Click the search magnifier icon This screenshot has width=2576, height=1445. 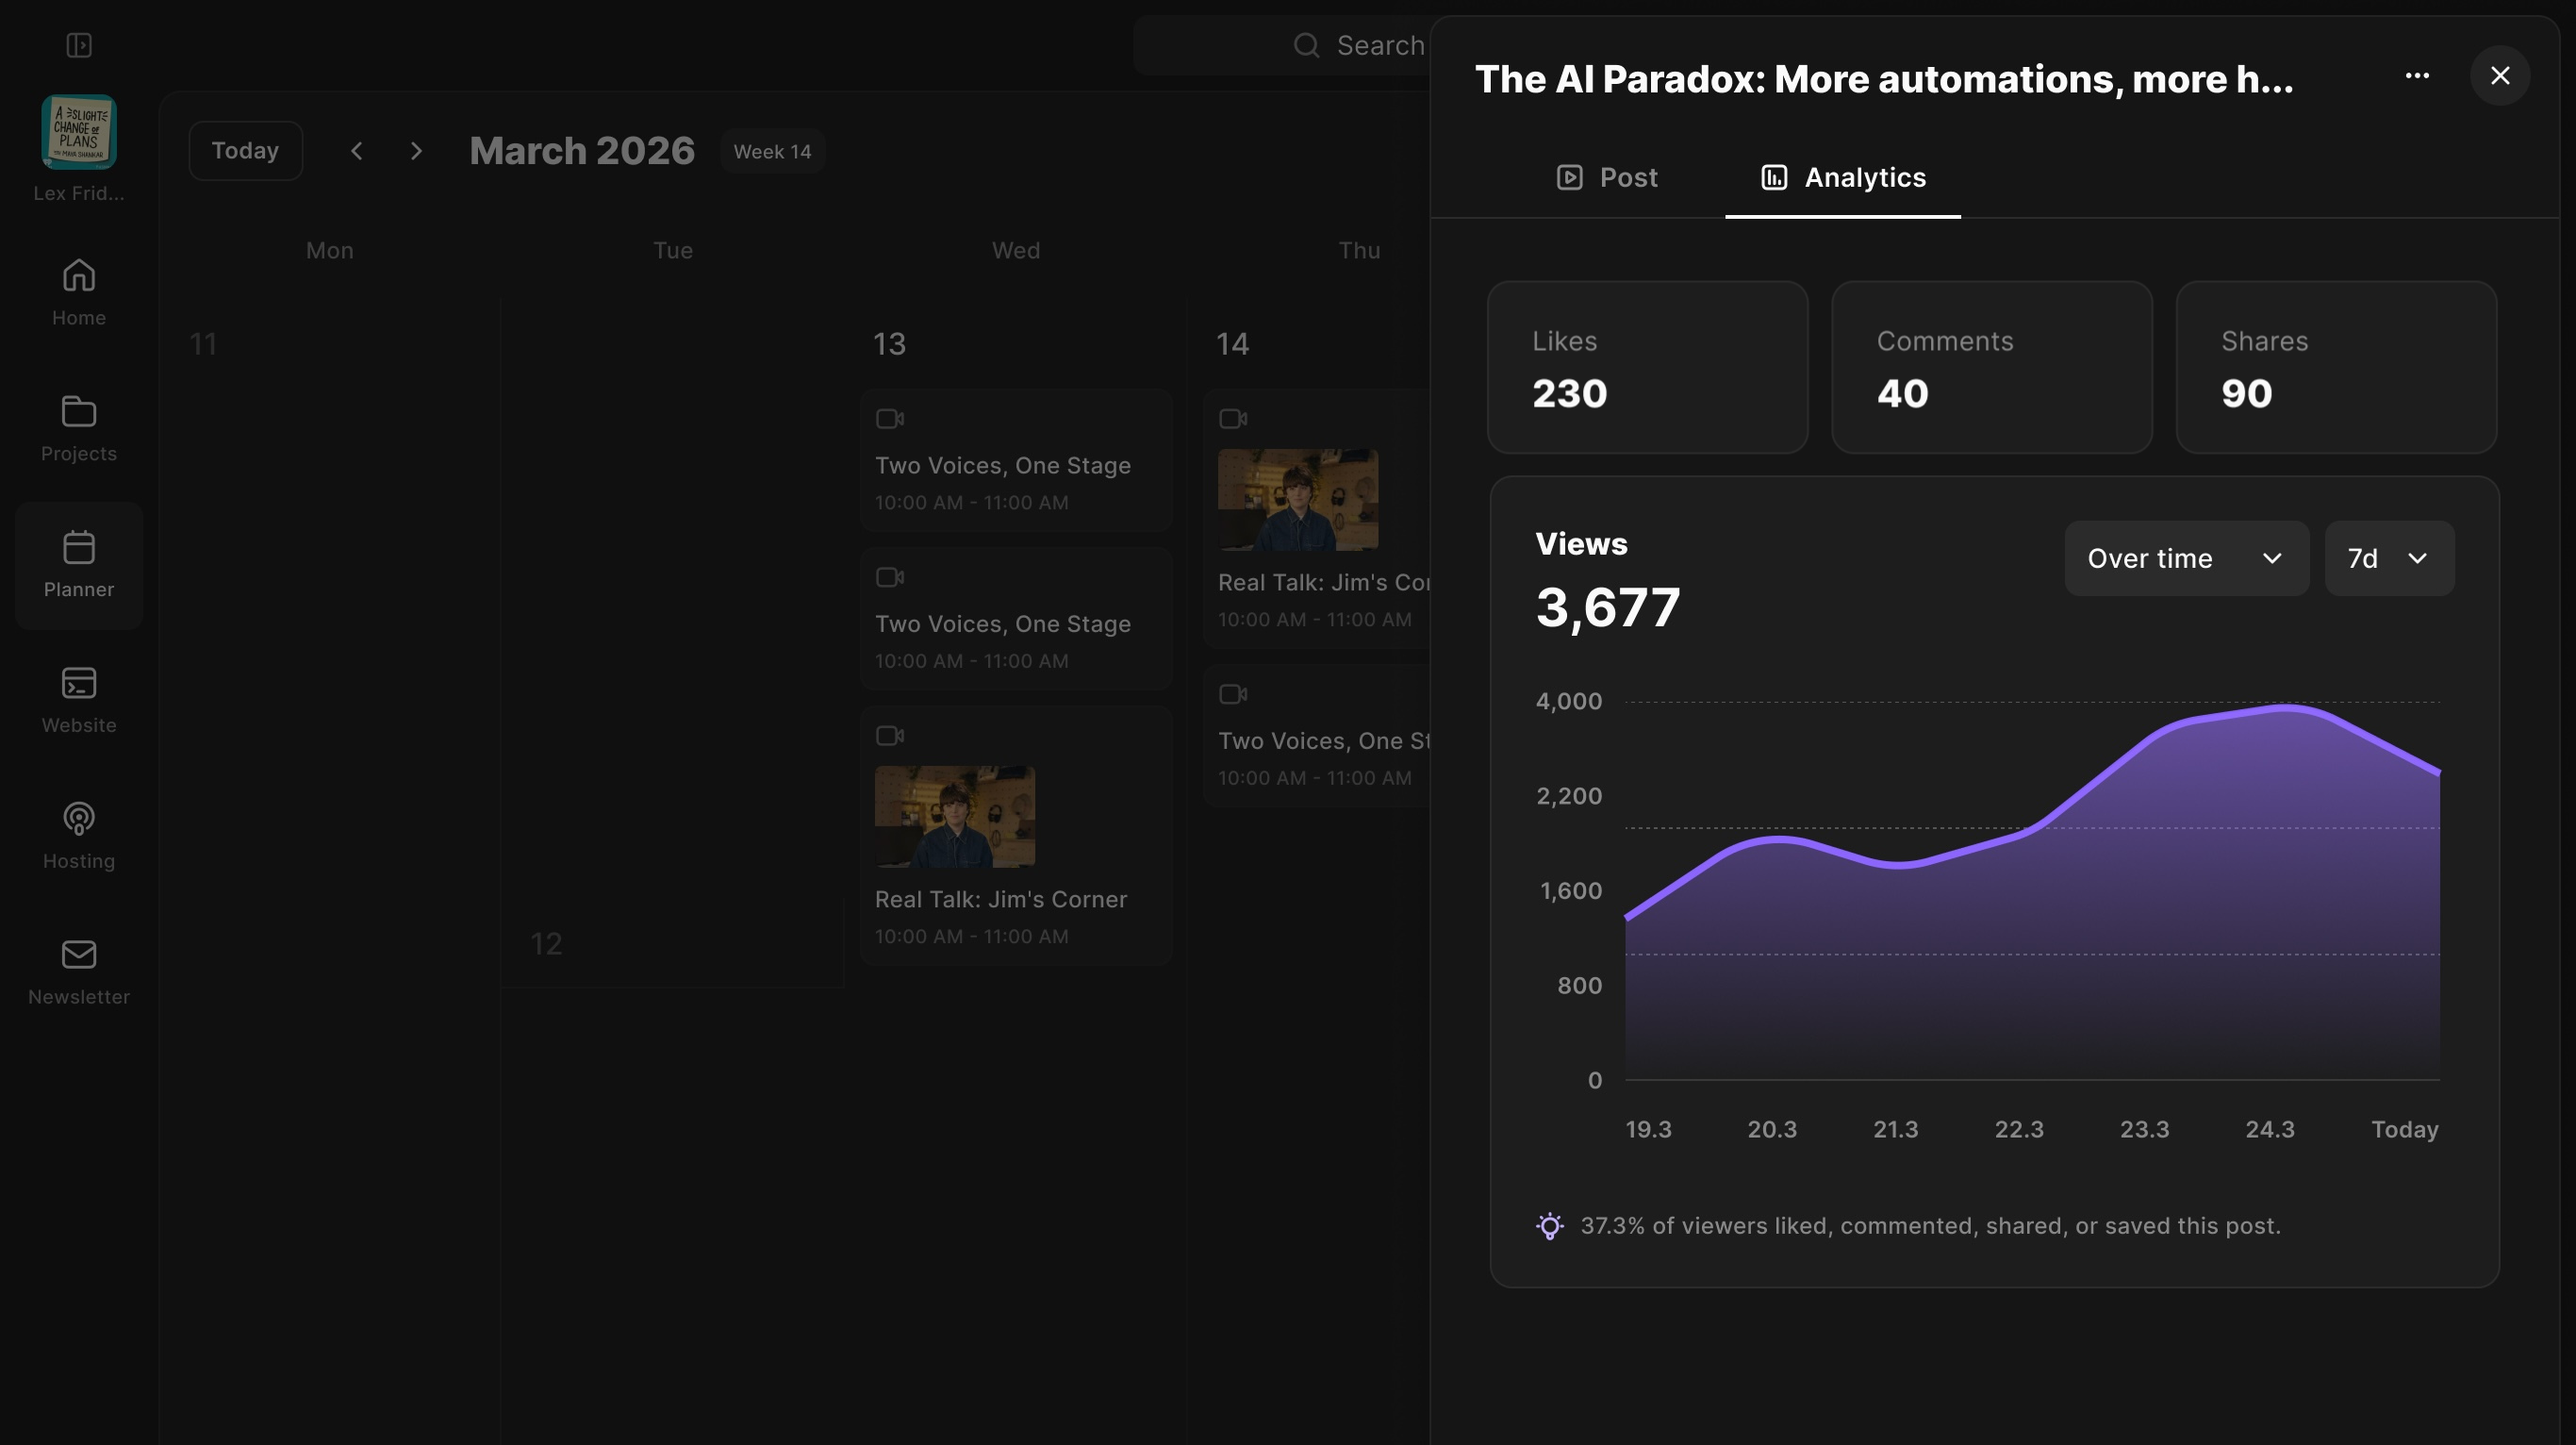[x=1306, y=45]
